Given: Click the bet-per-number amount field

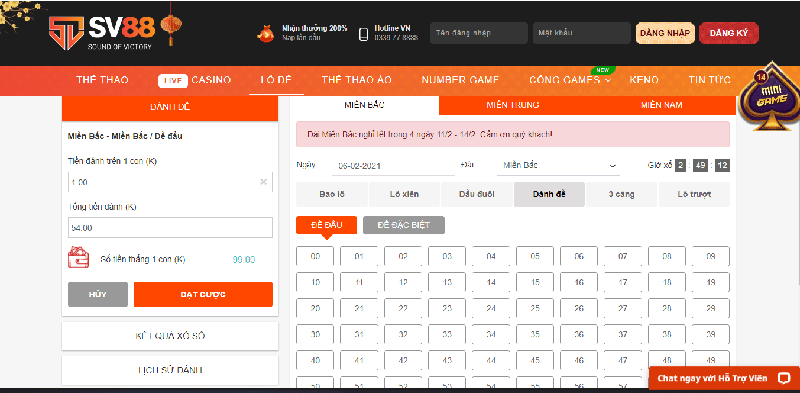Looking at the screenshot, I should click(x=170, y=182).
